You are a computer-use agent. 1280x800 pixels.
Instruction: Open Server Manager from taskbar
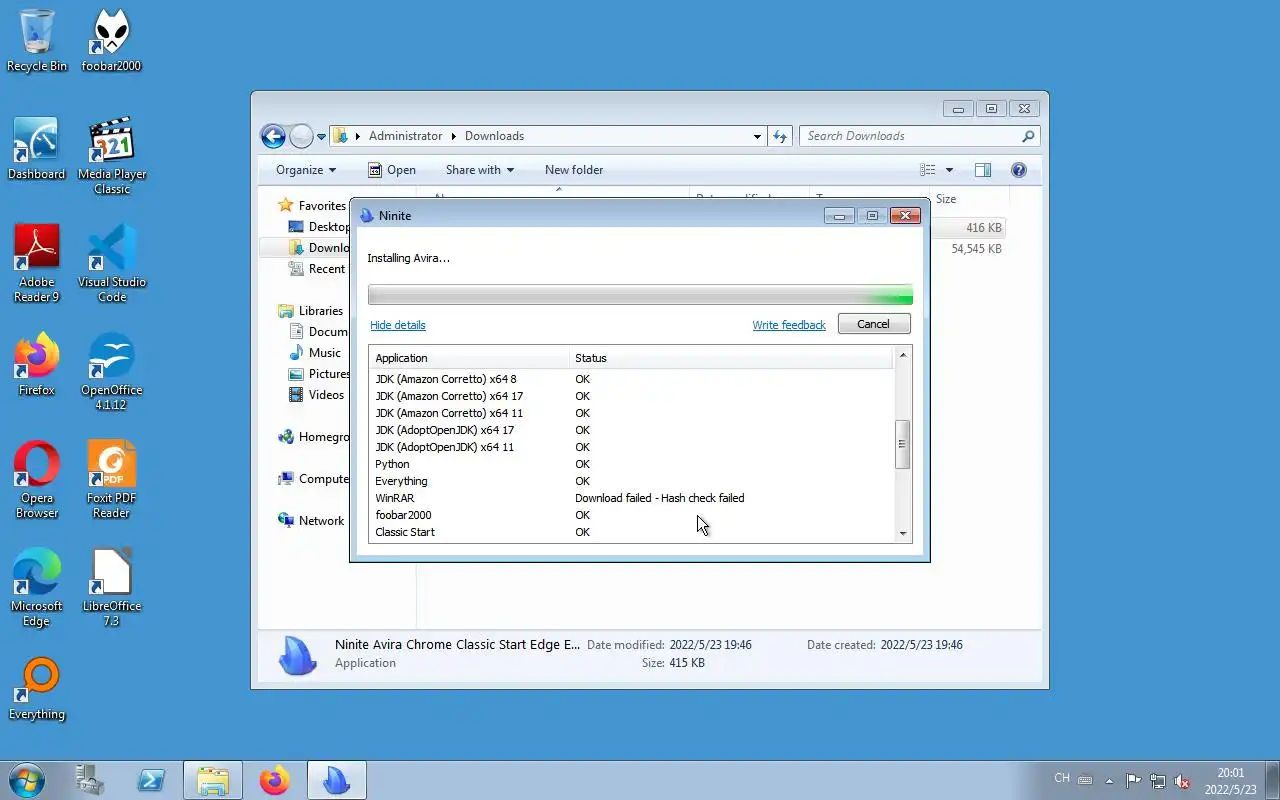click(91, 780)
